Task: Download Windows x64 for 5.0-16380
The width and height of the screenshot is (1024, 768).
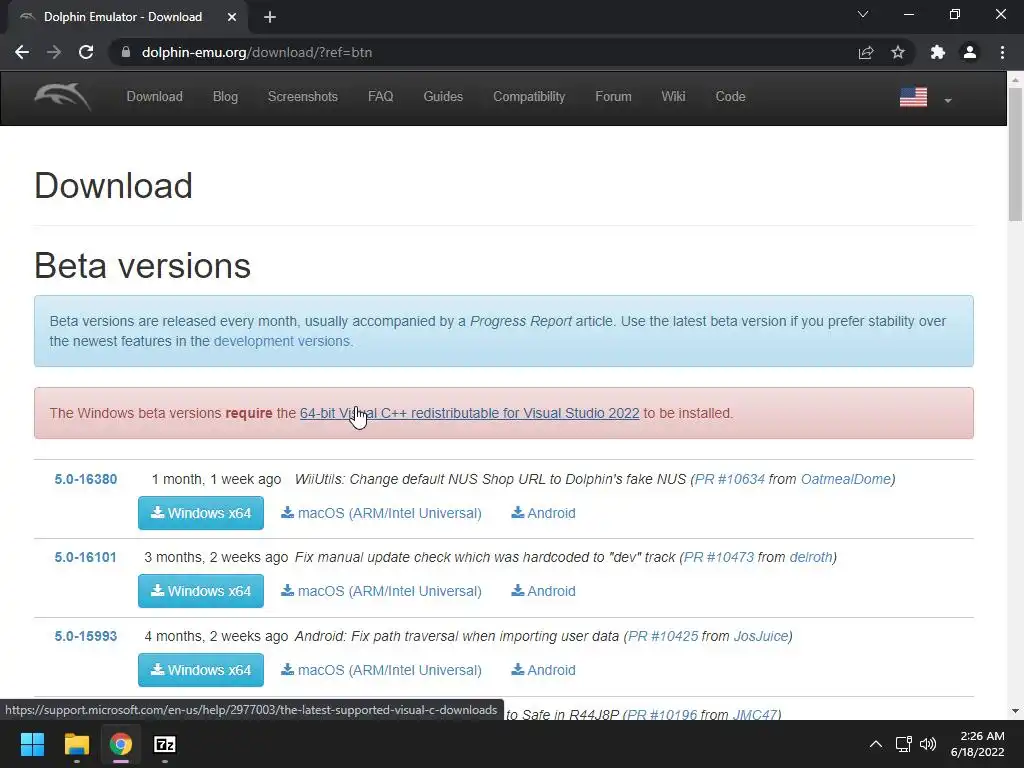Action: tap(200, 513)
